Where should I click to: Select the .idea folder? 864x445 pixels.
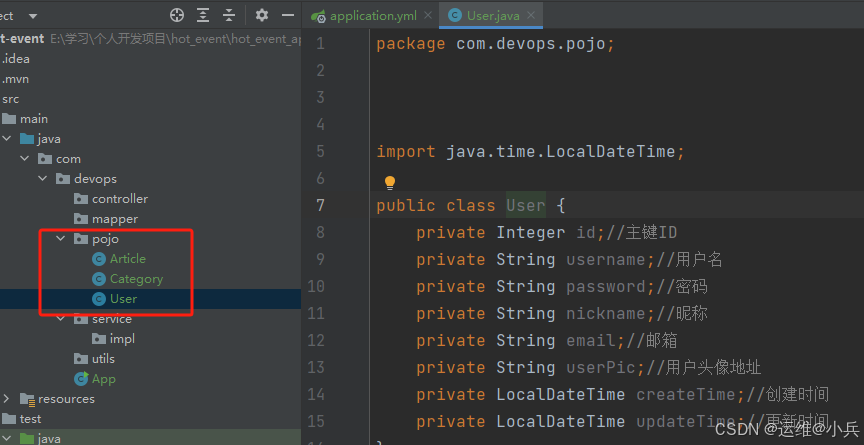click(15, 59)
